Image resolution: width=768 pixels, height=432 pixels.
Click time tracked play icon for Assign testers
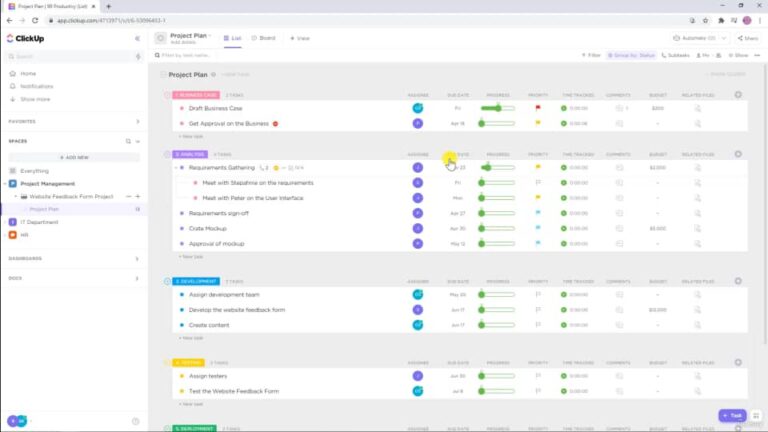564,375
